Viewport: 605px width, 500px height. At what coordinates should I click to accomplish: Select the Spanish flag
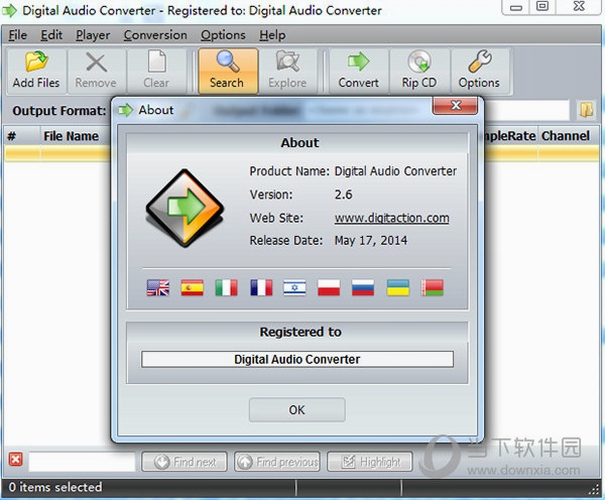[192, 288]
